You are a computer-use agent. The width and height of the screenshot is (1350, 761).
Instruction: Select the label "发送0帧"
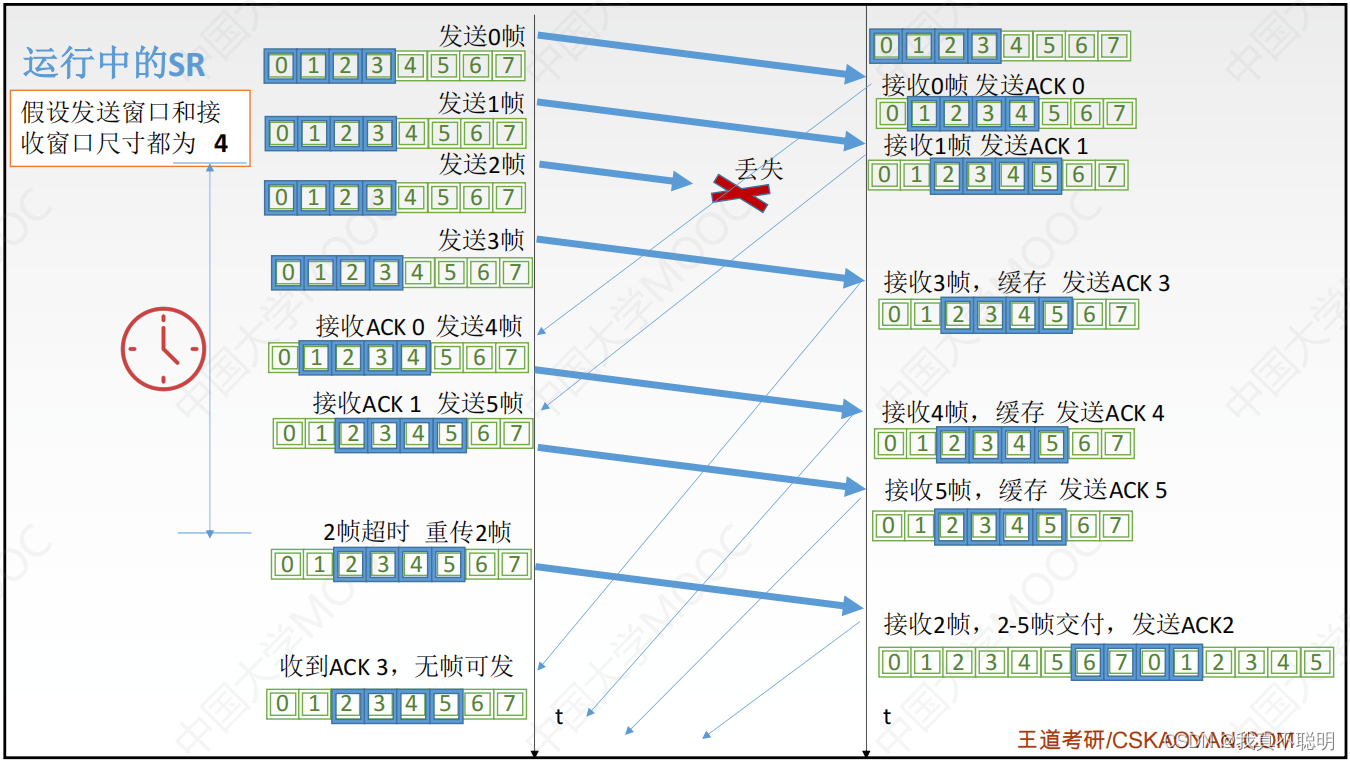(x=482, y=36)
